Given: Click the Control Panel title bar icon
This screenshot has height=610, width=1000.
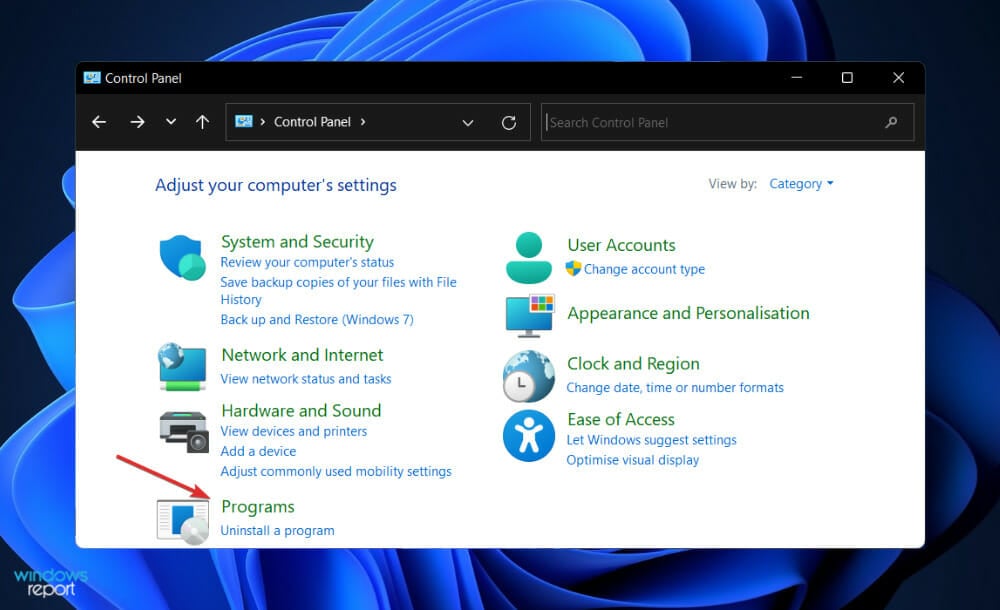Looking at the screenshot, I should click(92, 78).
